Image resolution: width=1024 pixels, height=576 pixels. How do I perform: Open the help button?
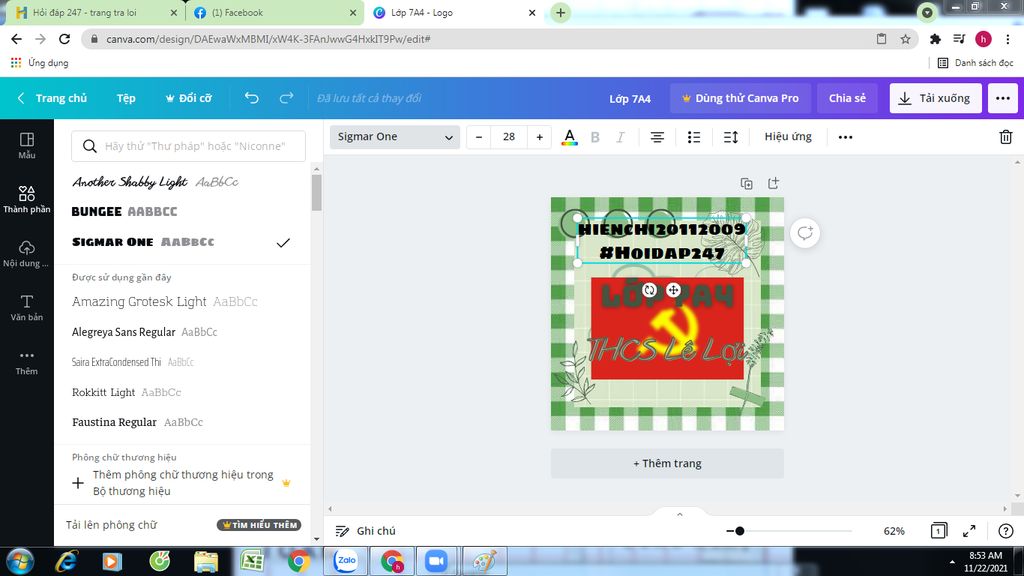click(x=1006, y=531)
